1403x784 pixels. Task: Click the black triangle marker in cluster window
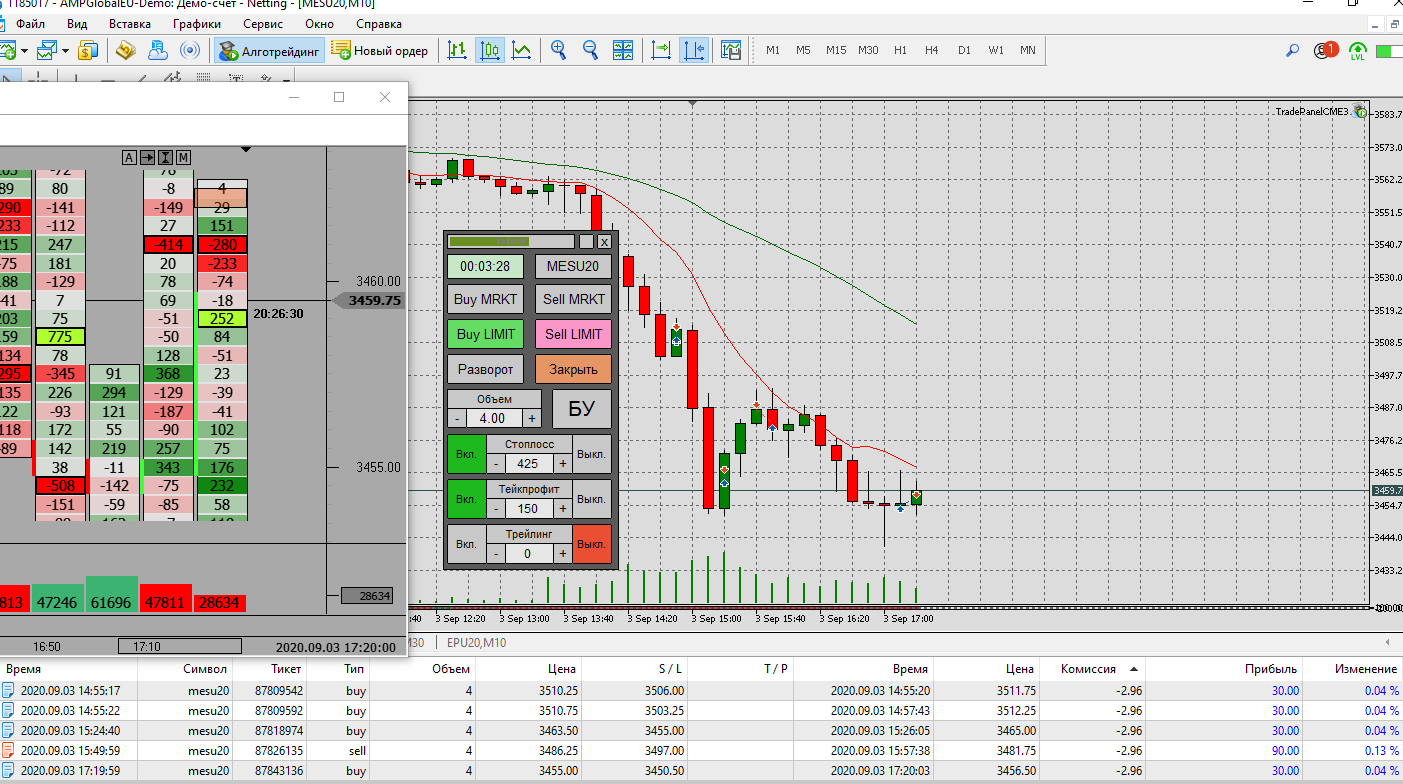[x=246, y=149]
